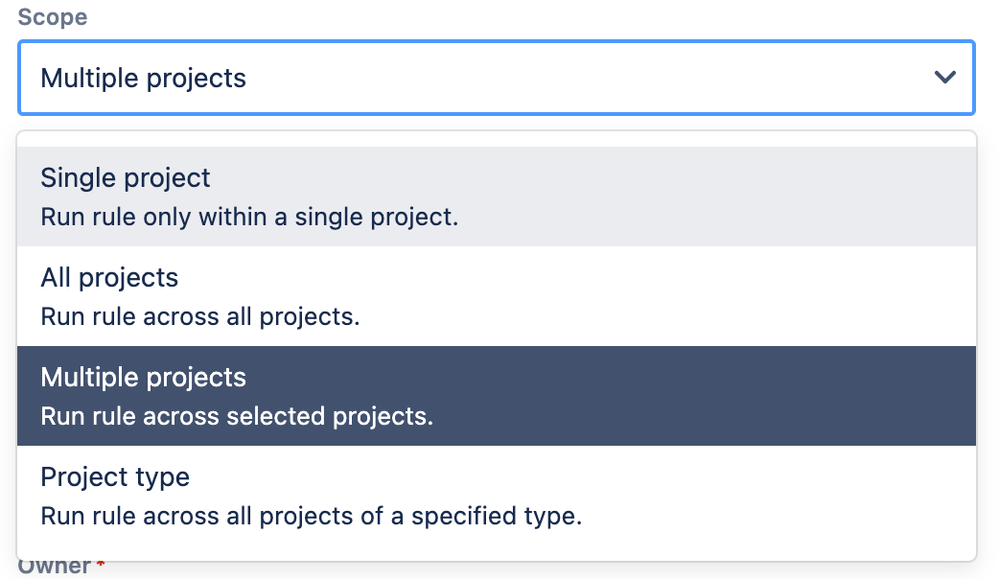Click 'Run rule across all projects' description
Image resolution: width=999 pixels, height=579 pixels.
pyautogui.click(x=200, y=316)
